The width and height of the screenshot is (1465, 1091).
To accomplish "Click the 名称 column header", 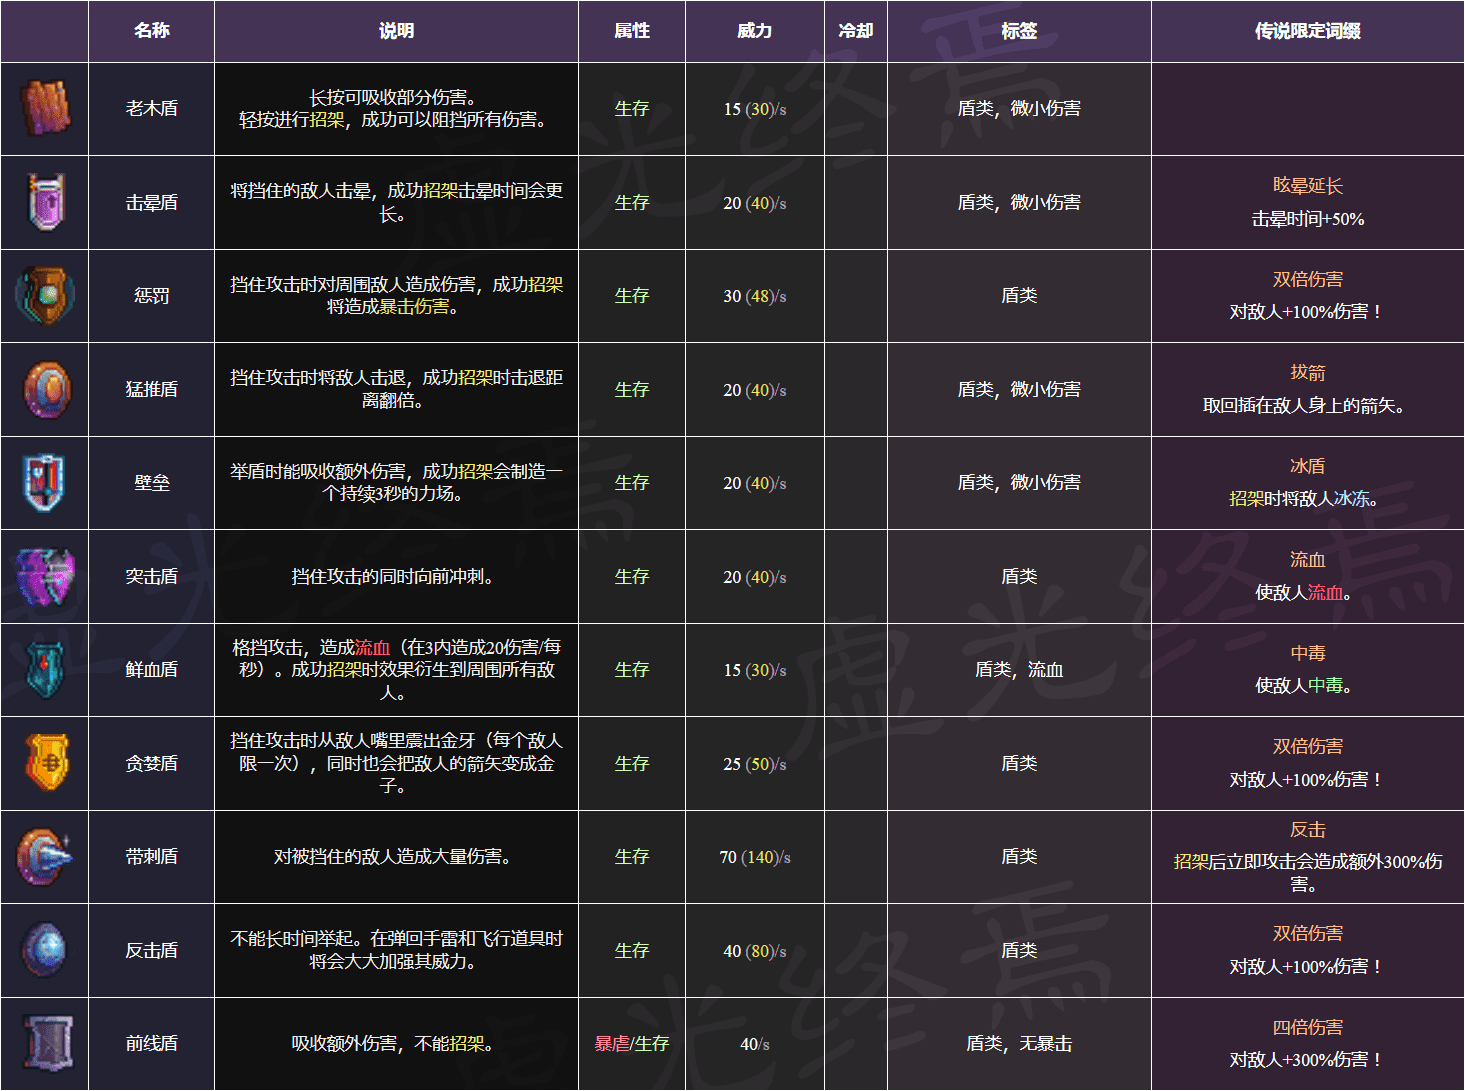I will click(x=151, y=31).
